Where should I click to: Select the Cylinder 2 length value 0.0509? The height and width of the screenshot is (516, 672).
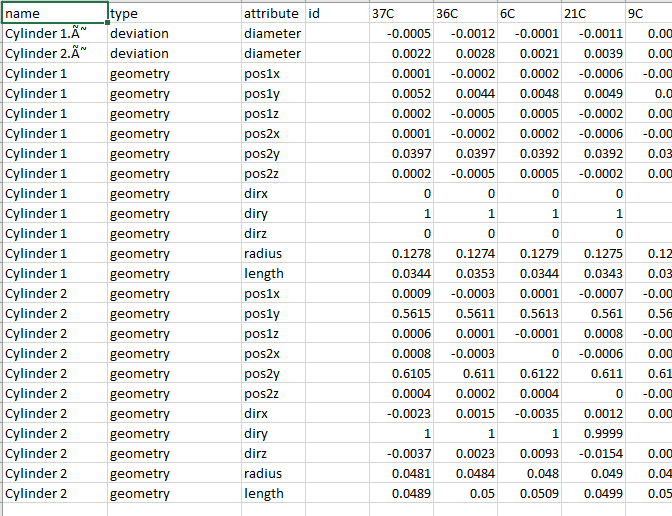(528, 493)
